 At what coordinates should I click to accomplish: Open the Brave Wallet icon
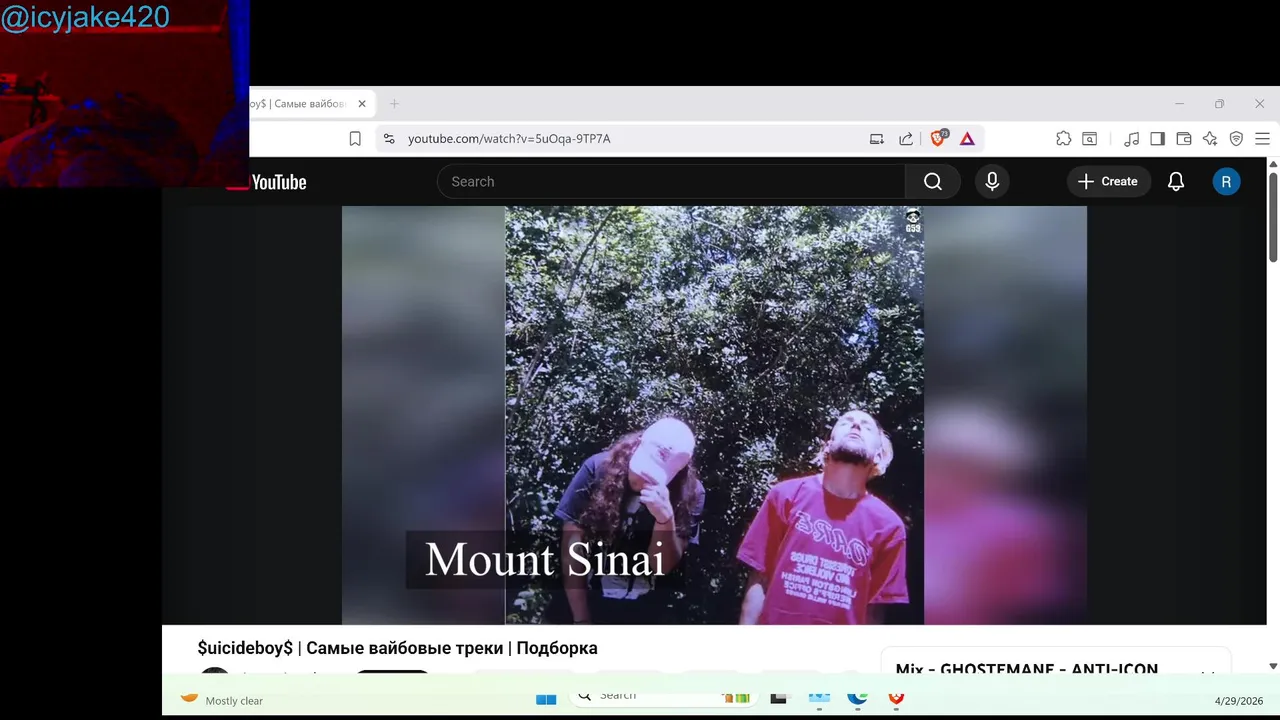coord(1184,139)
